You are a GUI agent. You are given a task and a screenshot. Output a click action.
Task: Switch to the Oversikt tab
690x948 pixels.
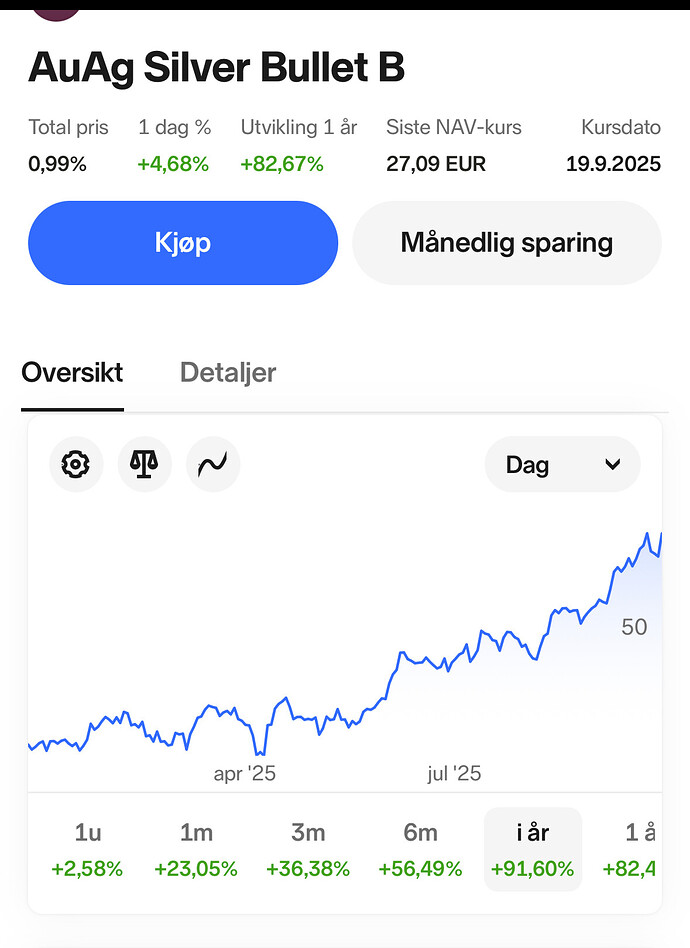click(x=72, y=373)
